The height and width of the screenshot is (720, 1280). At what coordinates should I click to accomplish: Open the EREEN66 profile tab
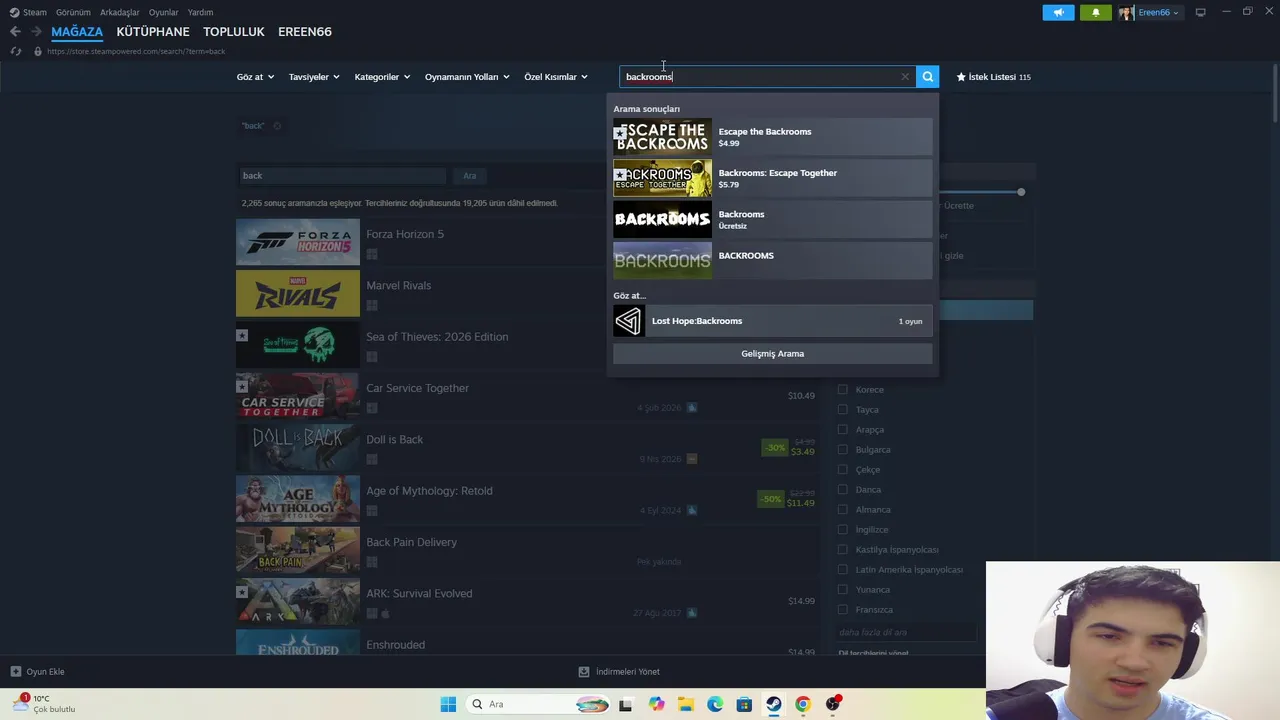pyautogui.click(x=305, y=32)
